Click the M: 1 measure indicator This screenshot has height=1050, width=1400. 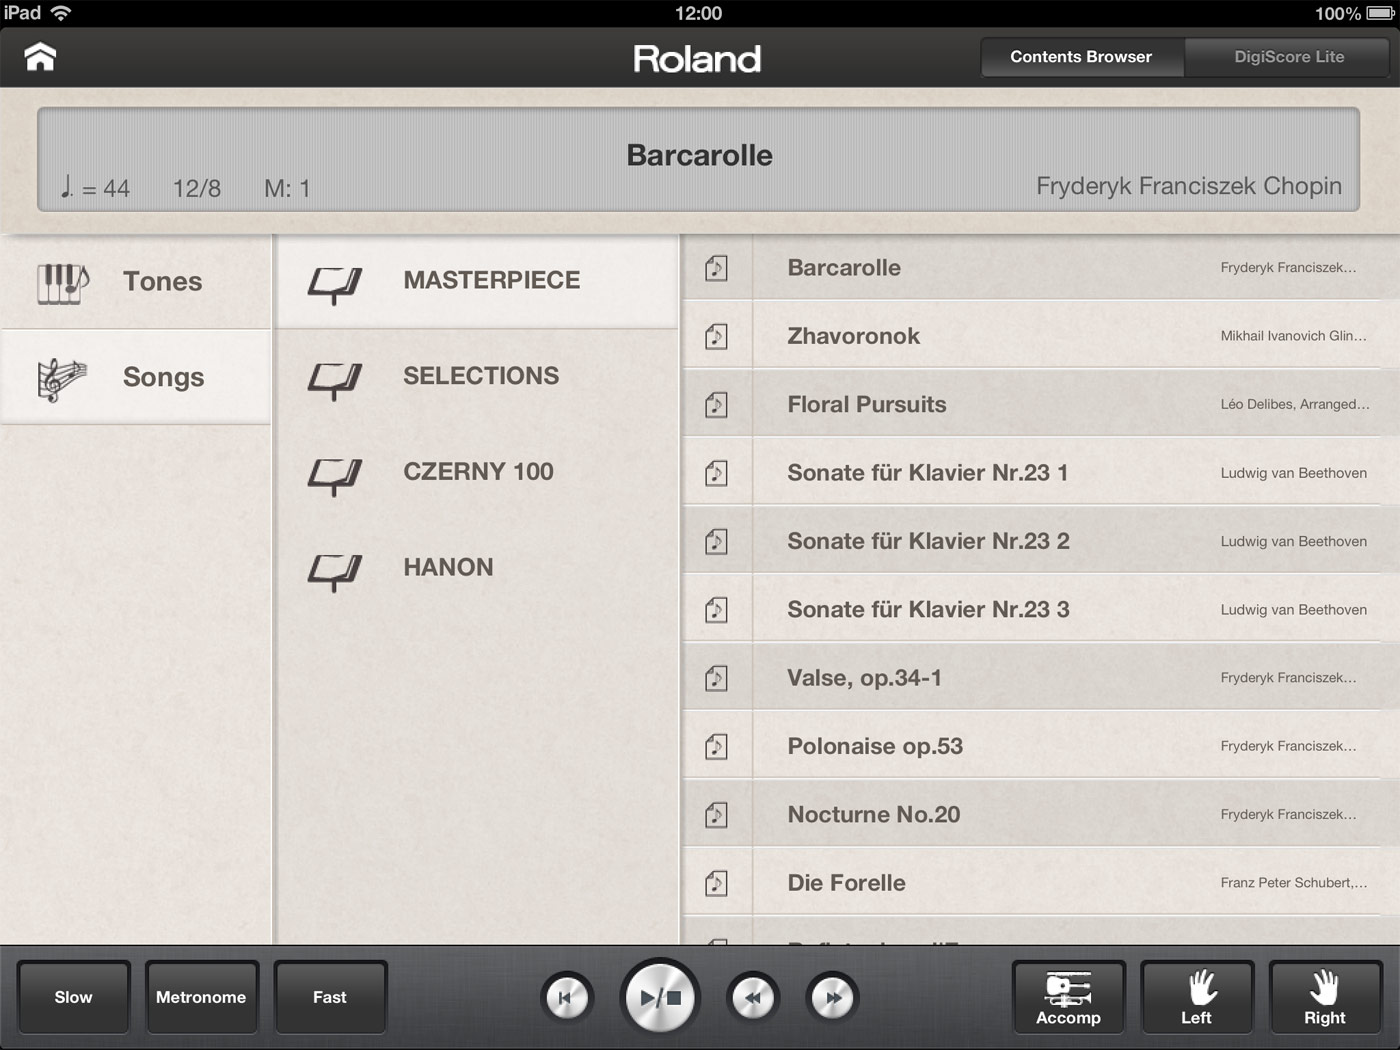(x=287, y=188)
